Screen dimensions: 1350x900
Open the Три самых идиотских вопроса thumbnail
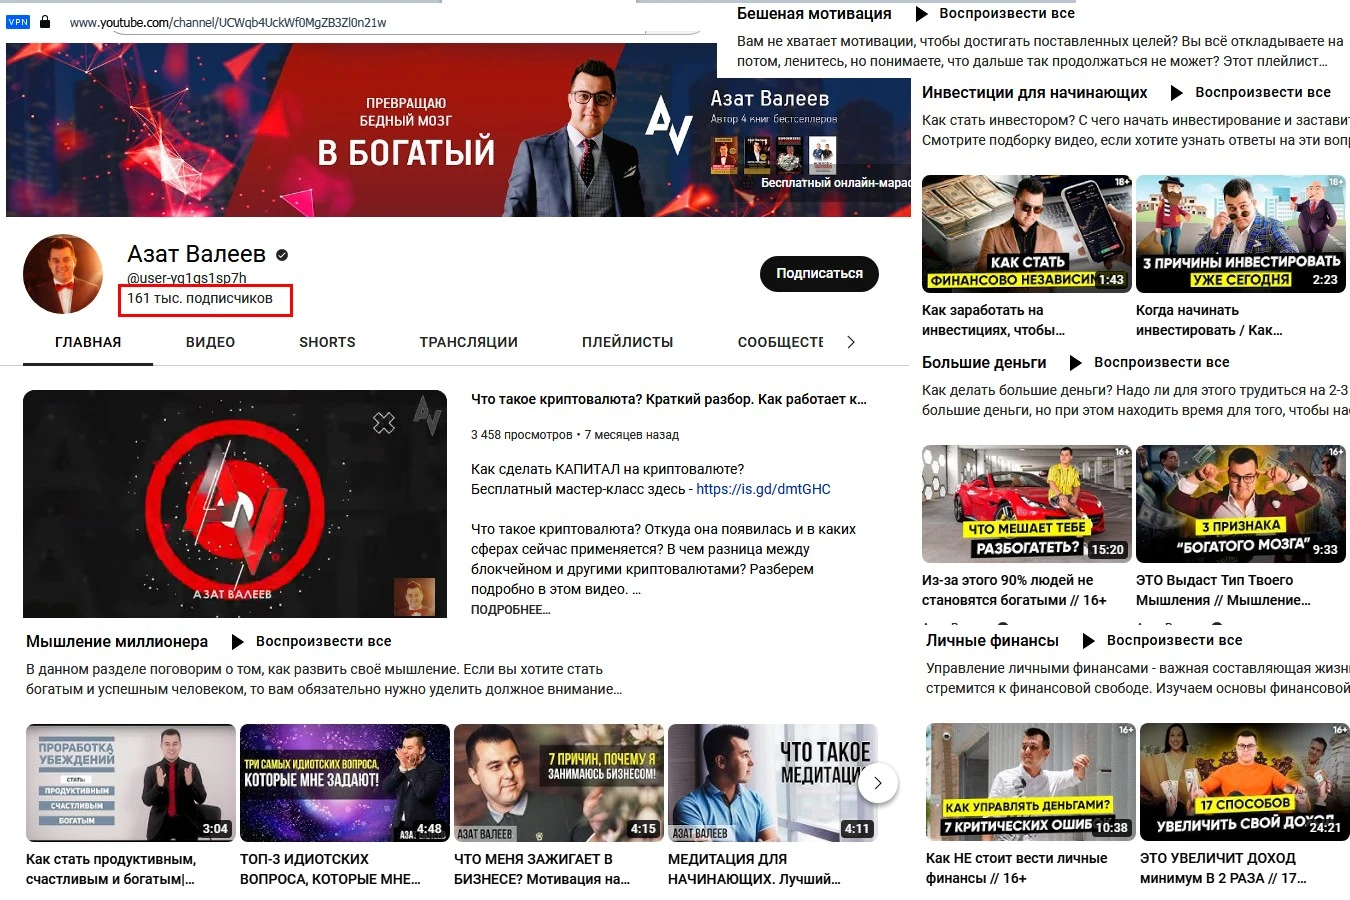(345, 783)
